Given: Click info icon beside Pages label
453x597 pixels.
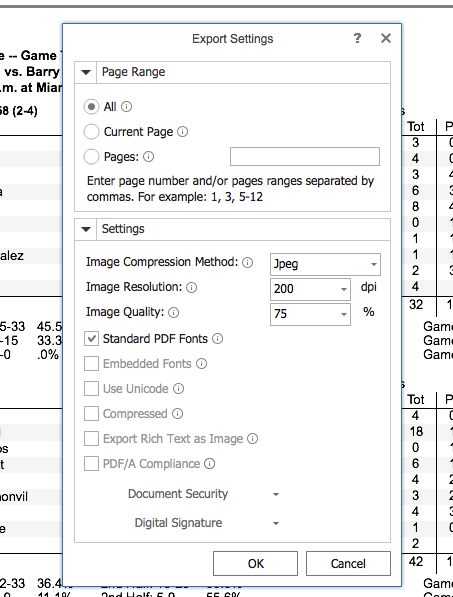Looking at the screenshot, I should (148, 157).
